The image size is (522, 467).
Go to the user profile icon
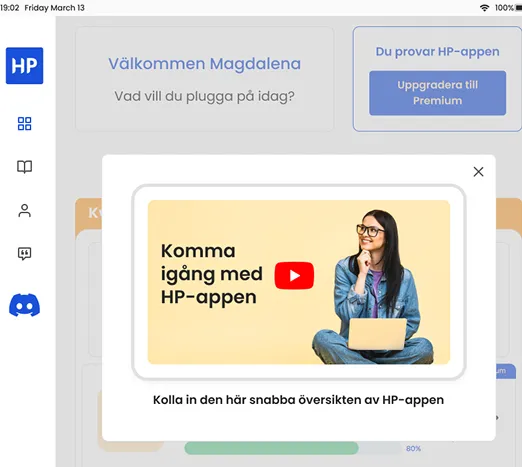tap(24, 211)
